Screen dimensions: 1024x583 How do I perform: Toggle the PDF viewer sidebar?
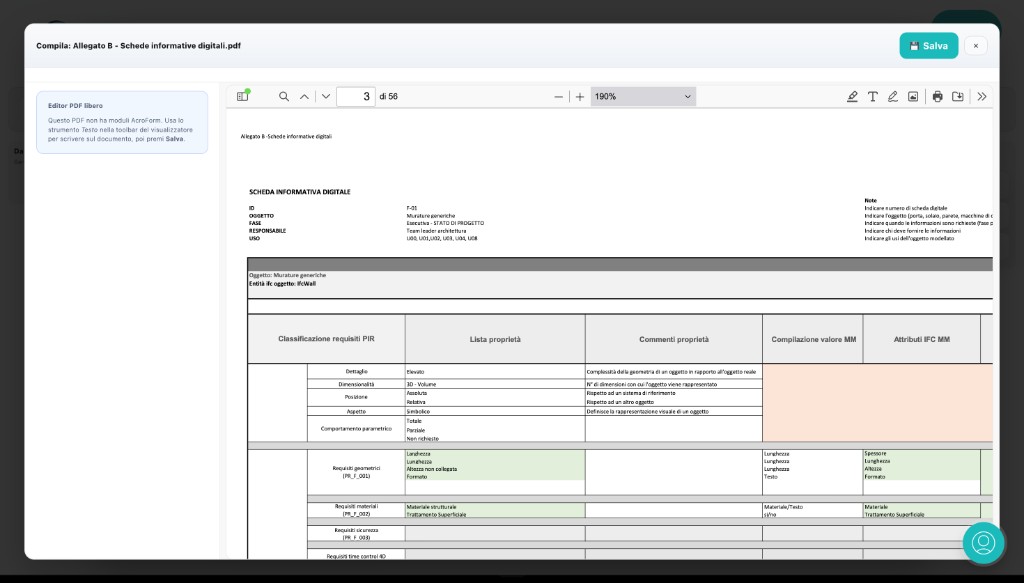tap(242, 96)
